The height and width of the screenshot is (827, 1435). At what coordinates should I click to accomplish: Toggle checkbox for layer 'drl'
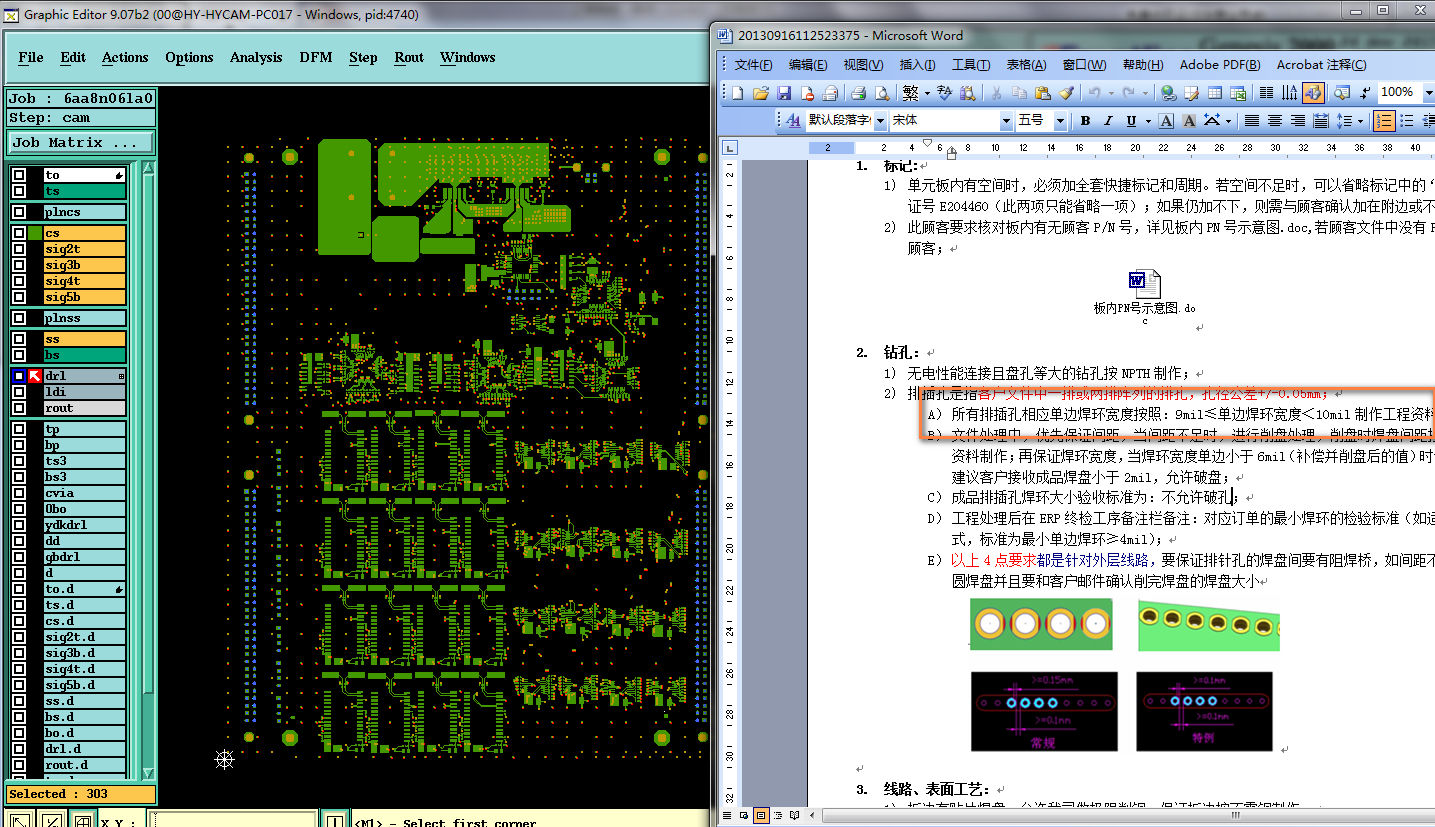coord(18,376)
